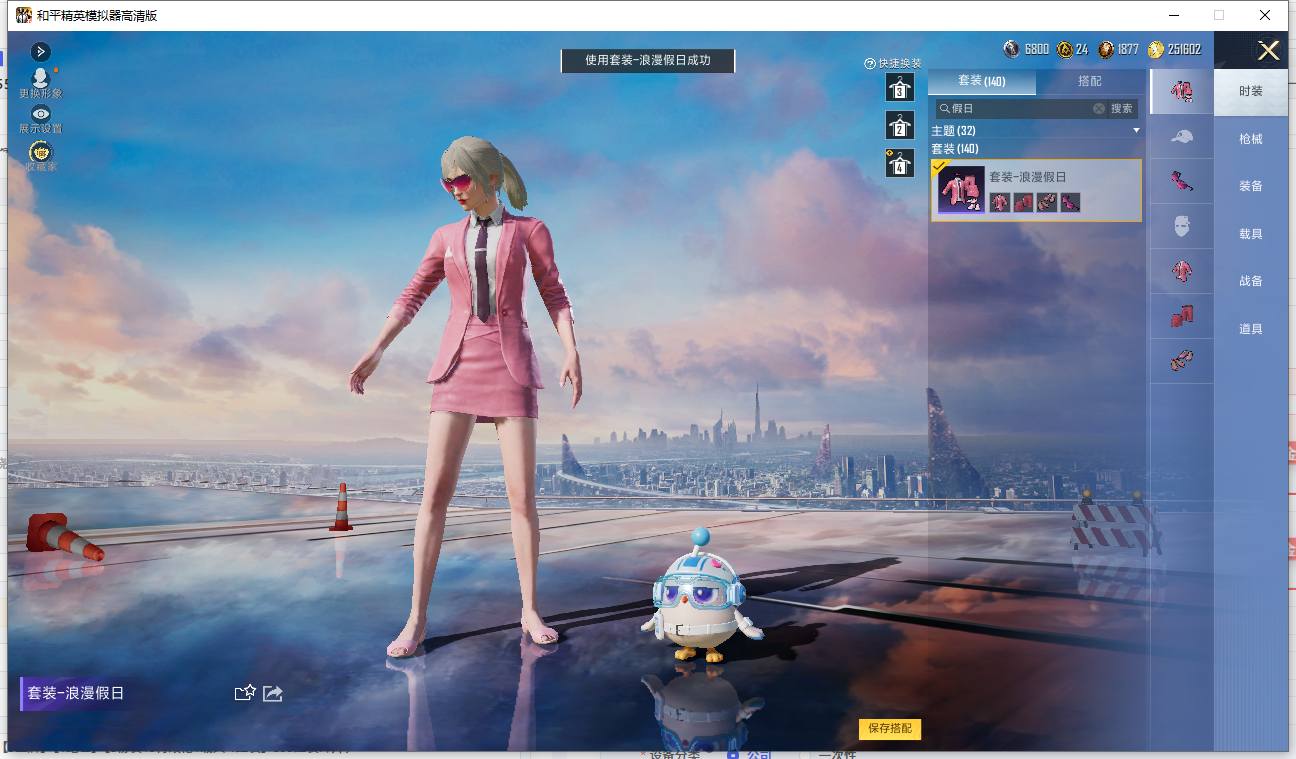Select quick outfit hanger slot 2
Screen dimensions: 1296x759
tap(899, 126)
